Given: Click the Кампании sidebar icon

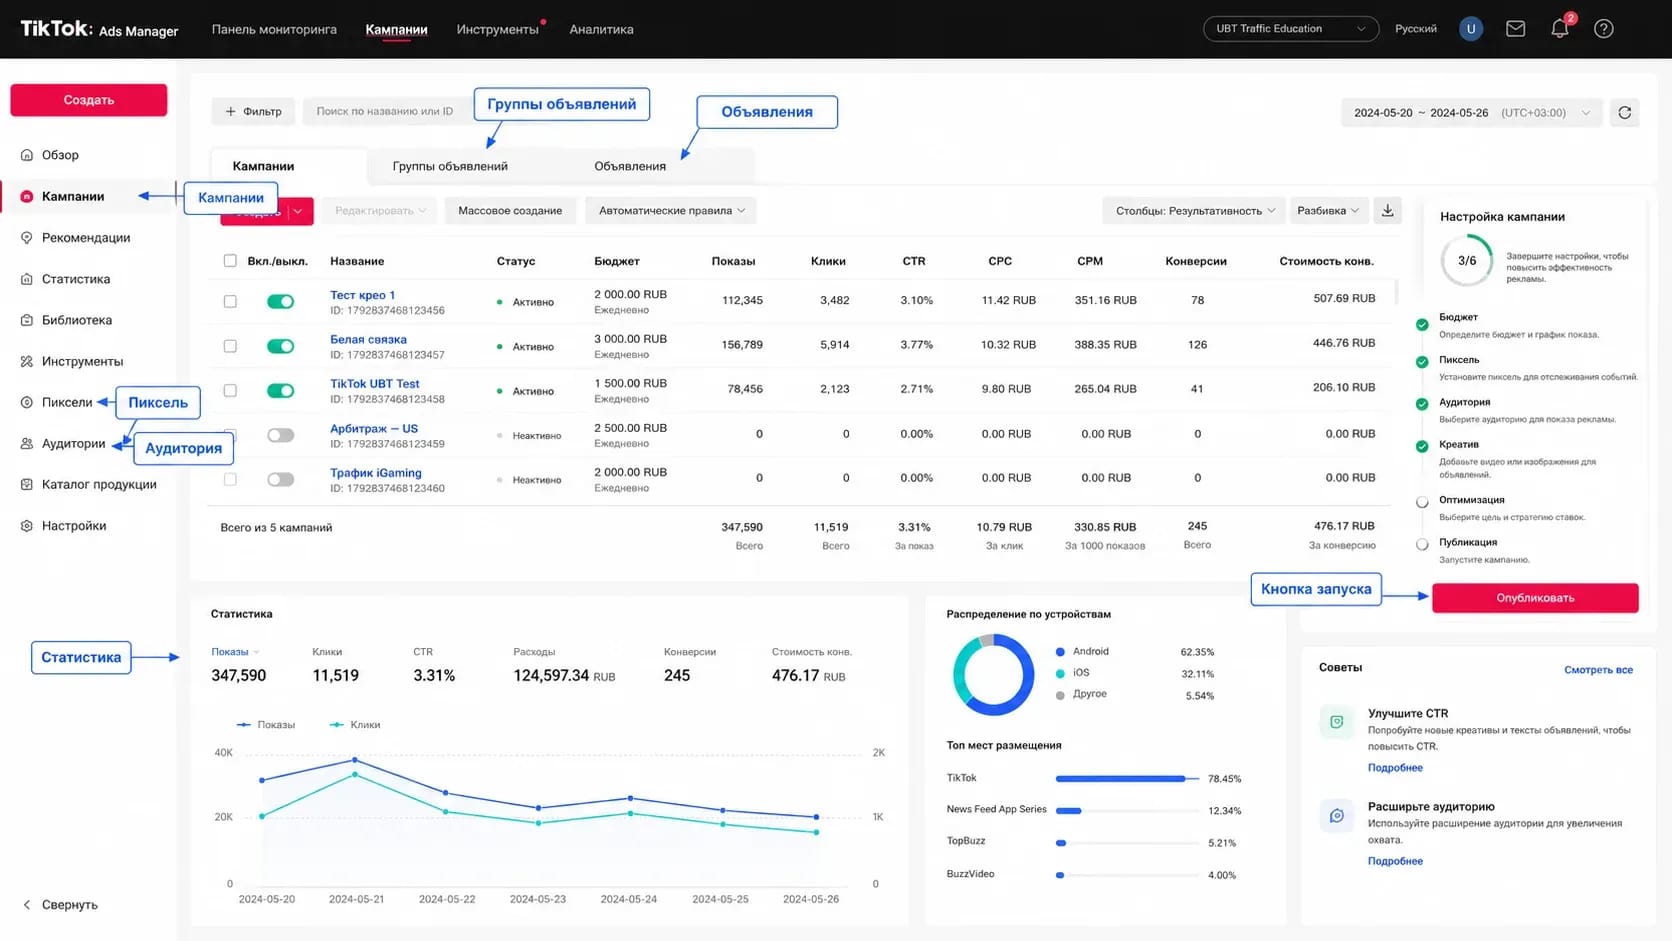Looking at the screenshot, I should pyautogui.click(x=27, y=196).
